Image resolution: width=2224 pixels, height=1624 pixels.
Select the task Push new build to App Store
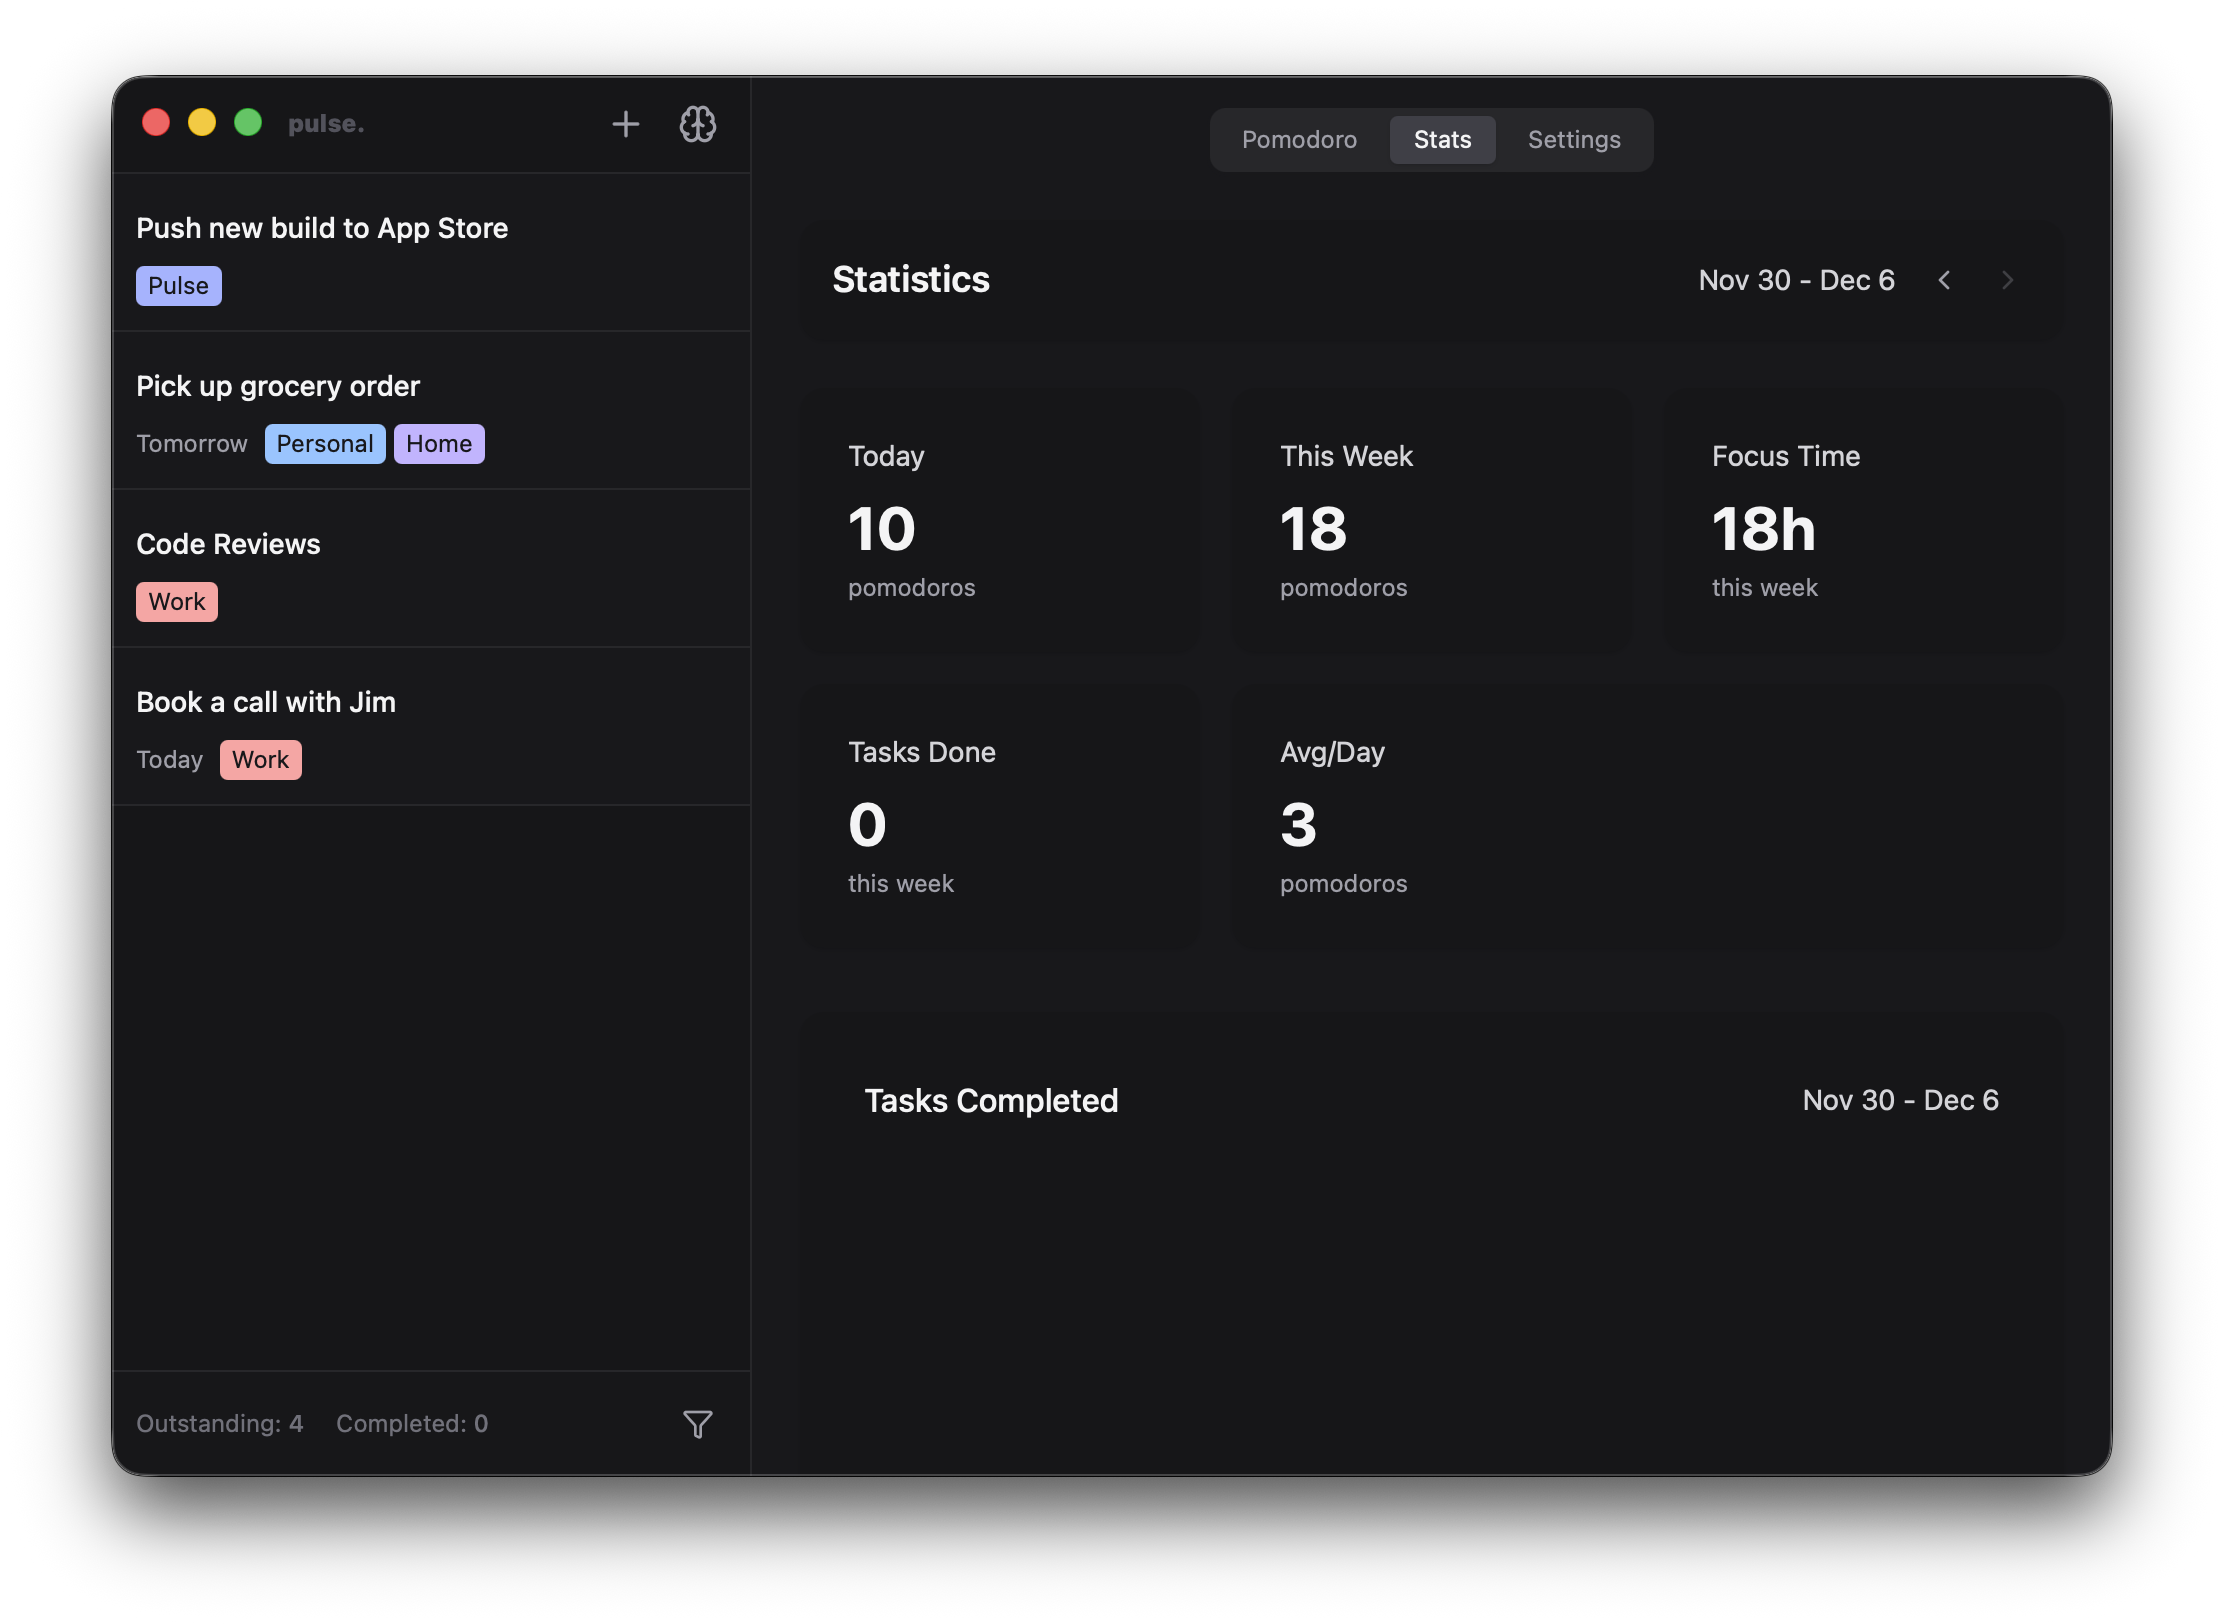[322, 228]
